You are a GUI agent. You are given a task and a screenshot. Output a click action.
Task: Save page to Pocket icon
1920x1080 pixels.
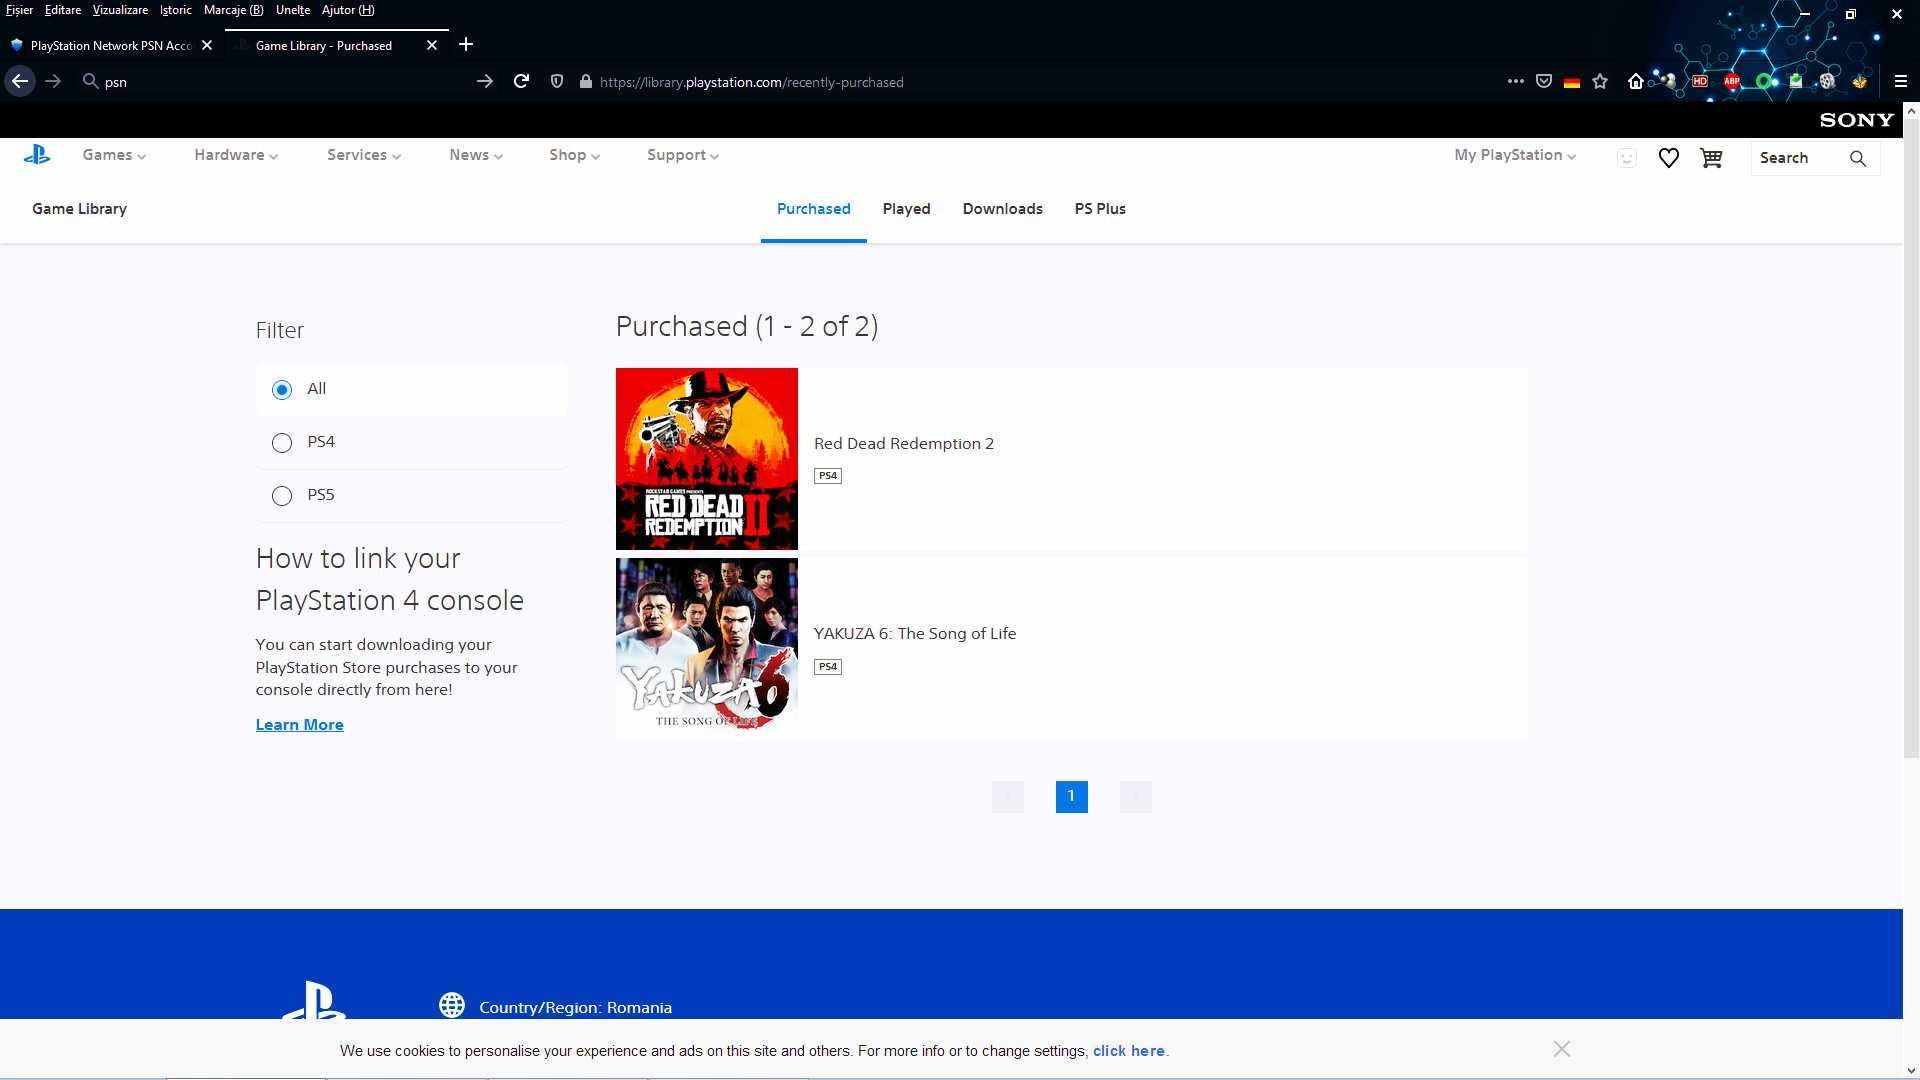[x=1544, y=82]
